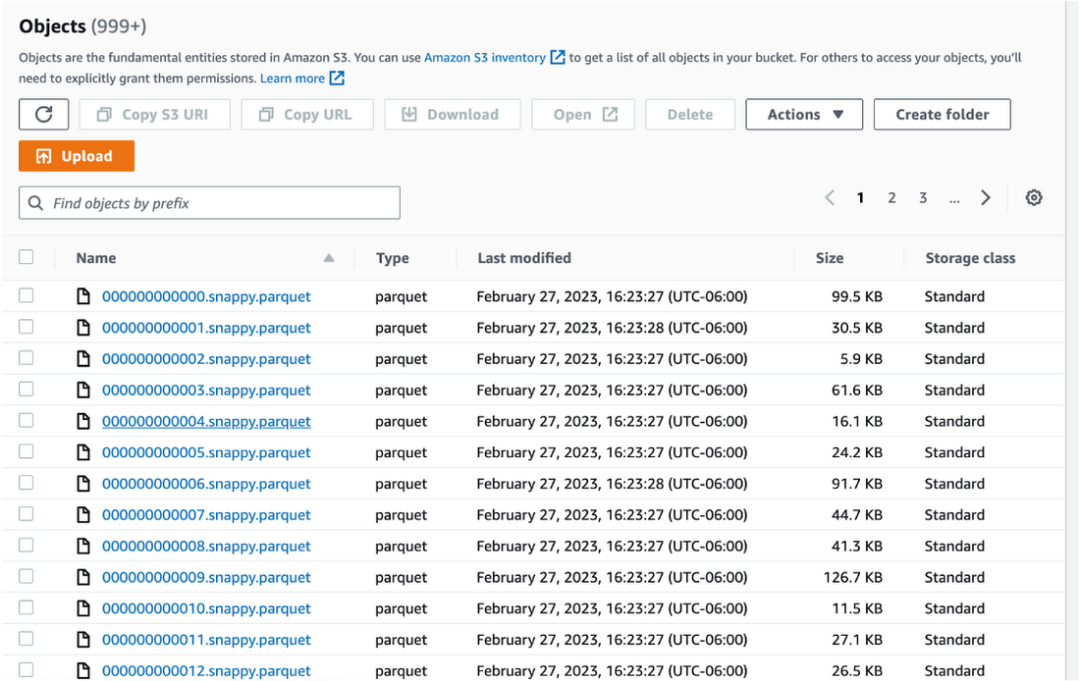Check the box for 000000000002.snappy.parquet
This screenshot has height=681, width=1080.
click(26, 358)
